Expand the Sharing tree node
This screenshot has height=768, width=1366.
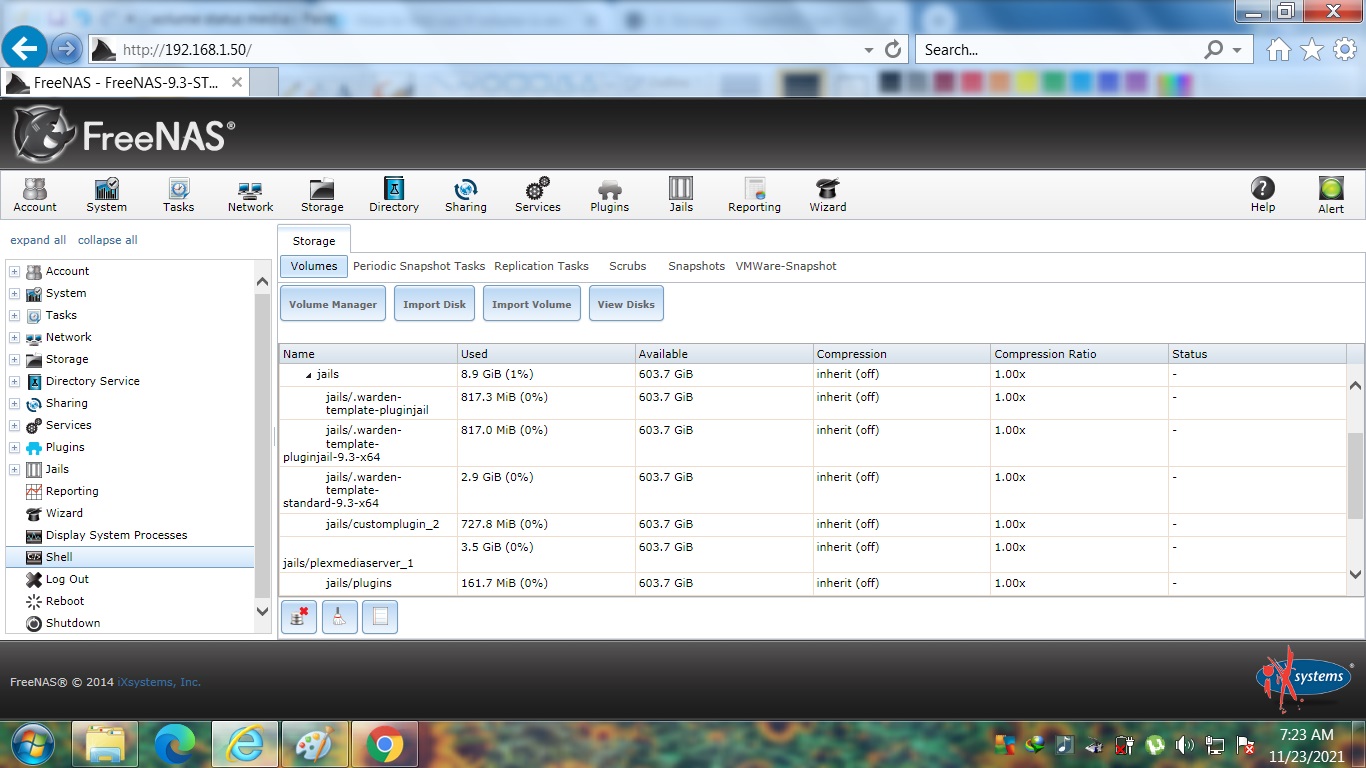point(15,403)
